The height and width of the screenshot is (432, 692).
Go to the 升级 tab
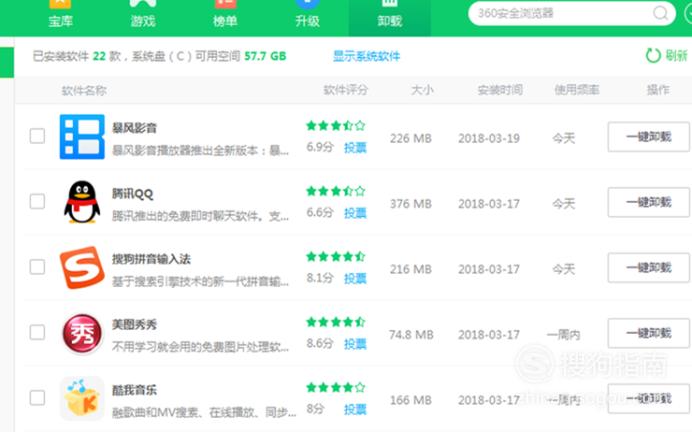307,15
